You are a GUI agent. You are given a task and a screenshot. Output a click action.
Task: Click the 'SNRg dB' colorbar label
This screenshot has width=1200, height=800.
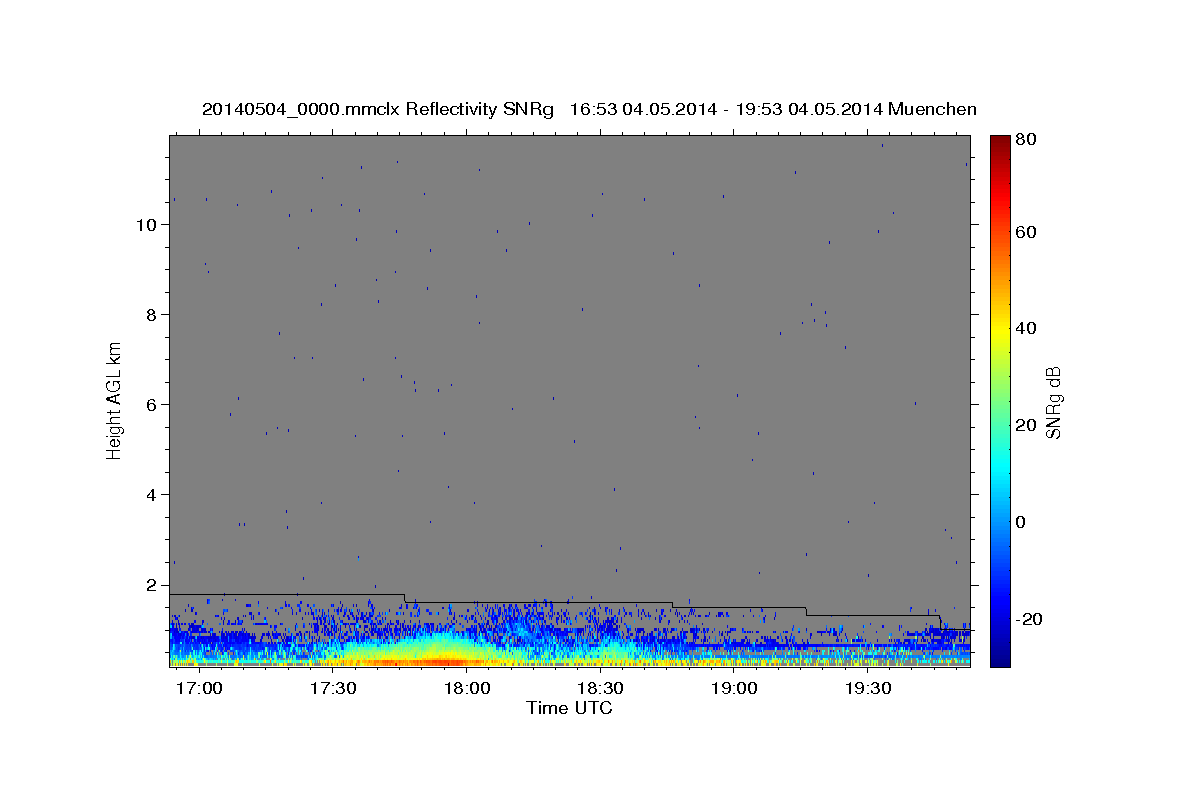coord(1053,402)
